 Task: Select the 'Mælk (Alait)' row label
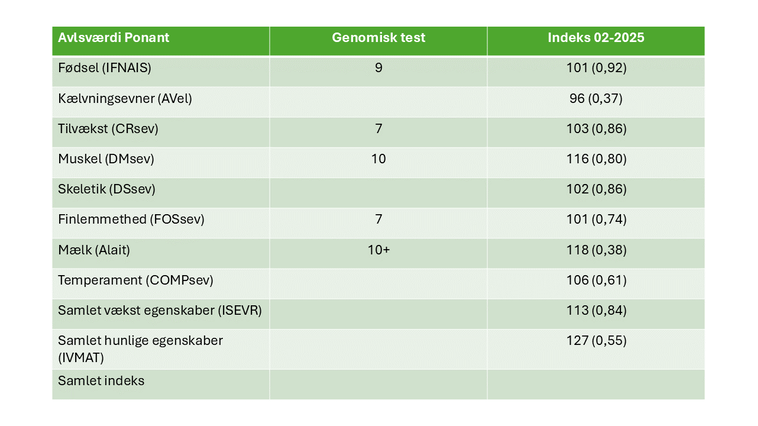(x=98, y=249)
